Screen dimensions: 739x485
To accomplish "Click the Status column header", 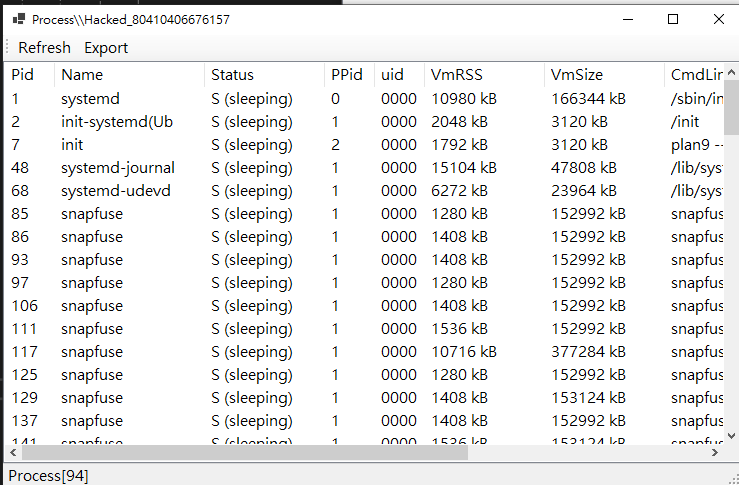I will coord(232,74).
